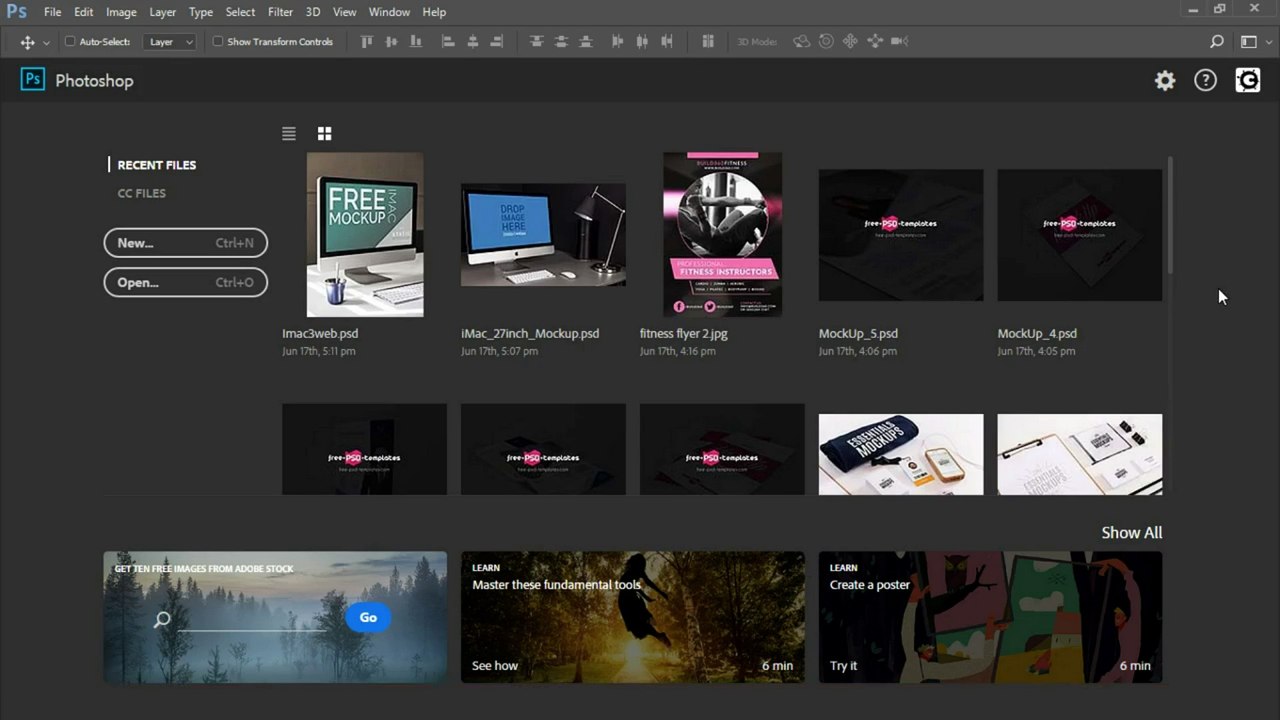Viewport: 1280px width, 720px height.
Task: Expand the workspace switcher dropdown arrow
Action: [x=1268, y=43]
